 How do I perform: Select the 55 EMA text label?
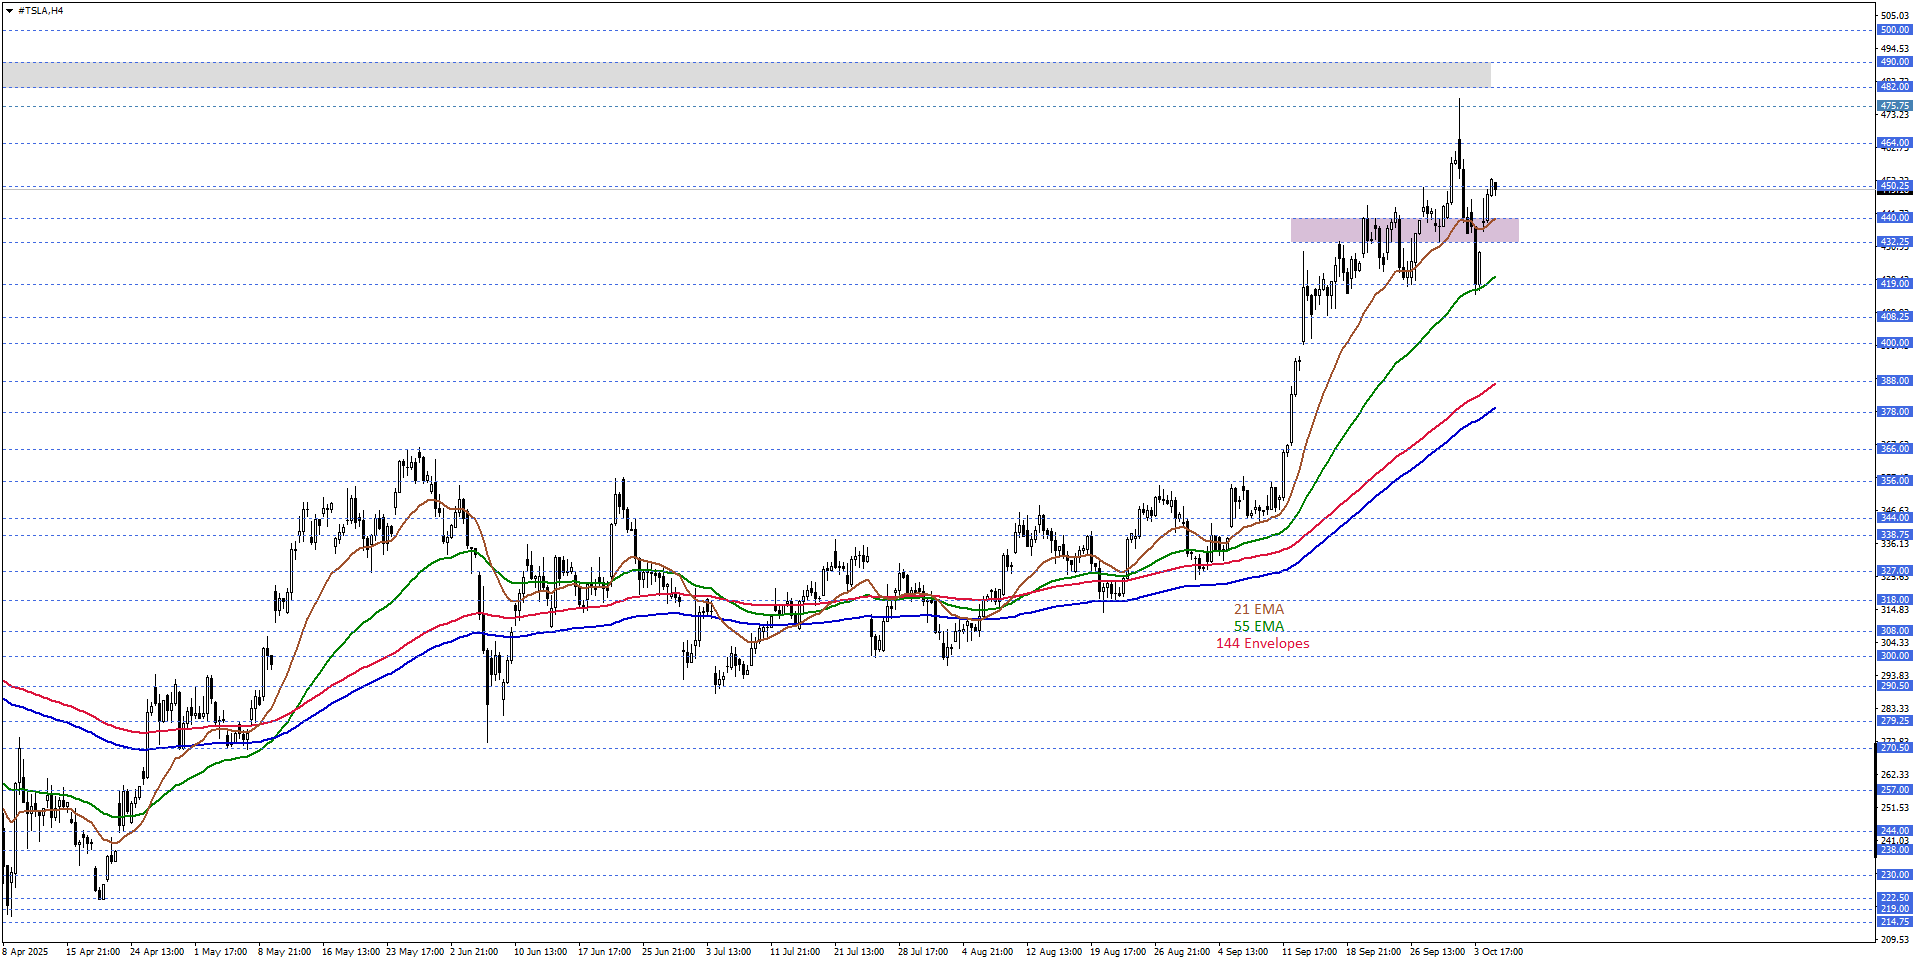pyautogui.click(x=1258, y=626)
